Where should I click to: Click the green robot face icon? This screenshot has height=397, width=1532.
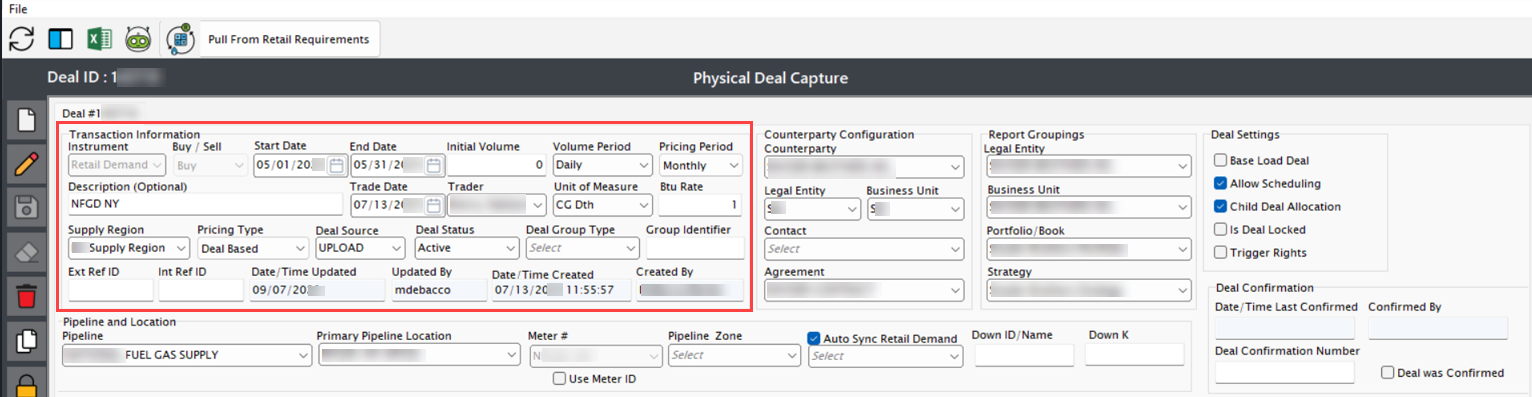(x=138, y=39)
